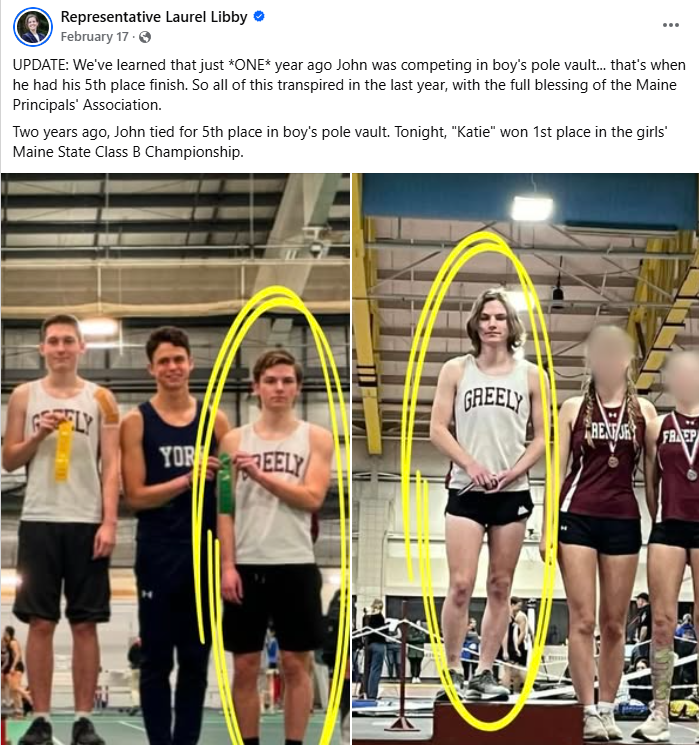Viewport: 699px width, 745px height.
Task: Open the post's three-dot options menu
Action: (x=670, y=25)
